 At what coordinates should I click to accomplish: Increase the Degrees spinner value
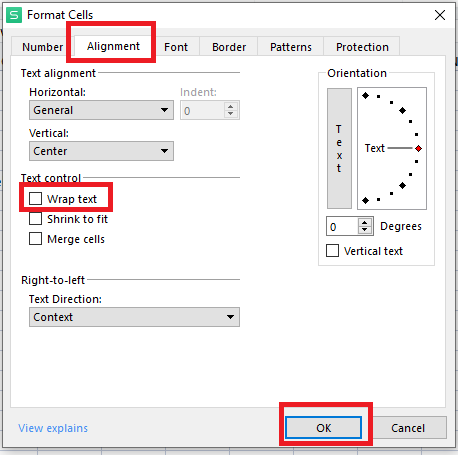pyautogui.click(x=365, y=222)
